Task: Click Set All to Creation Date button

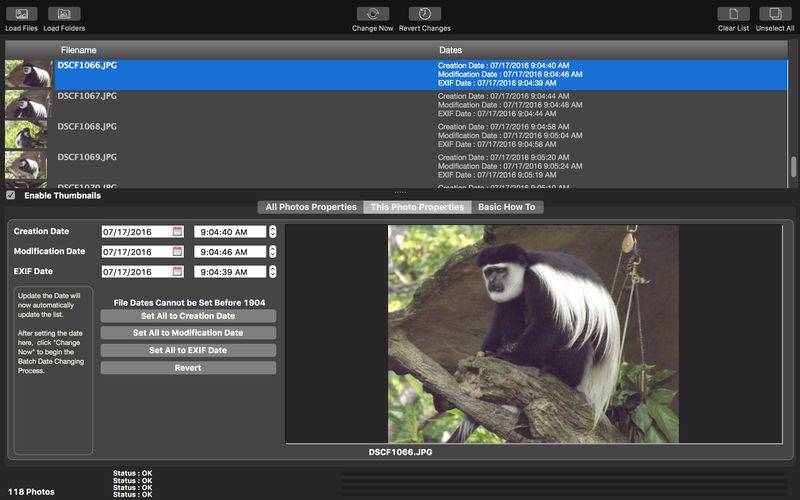Action: [188, 316]
